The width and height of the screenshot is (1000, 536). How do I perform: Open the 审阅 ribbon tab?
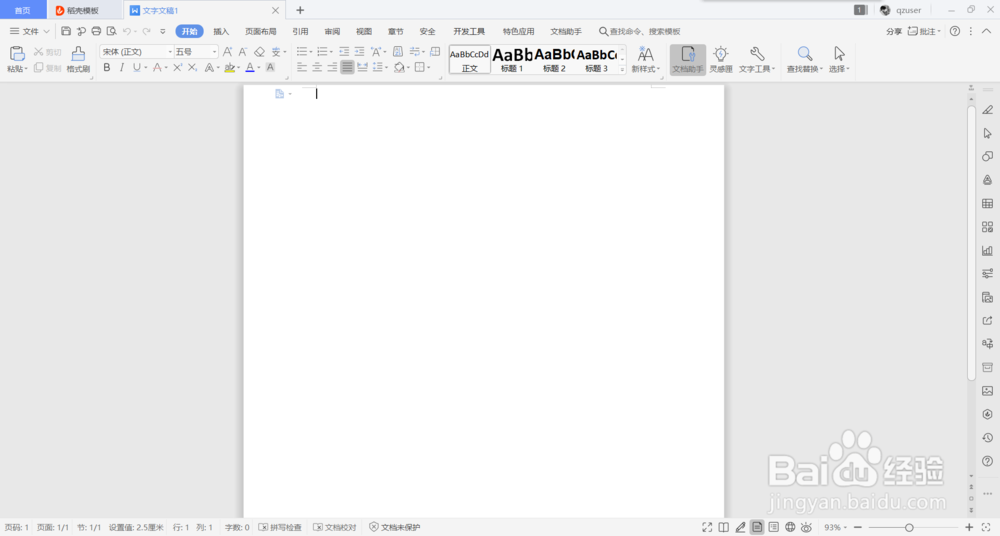(332, 31)
